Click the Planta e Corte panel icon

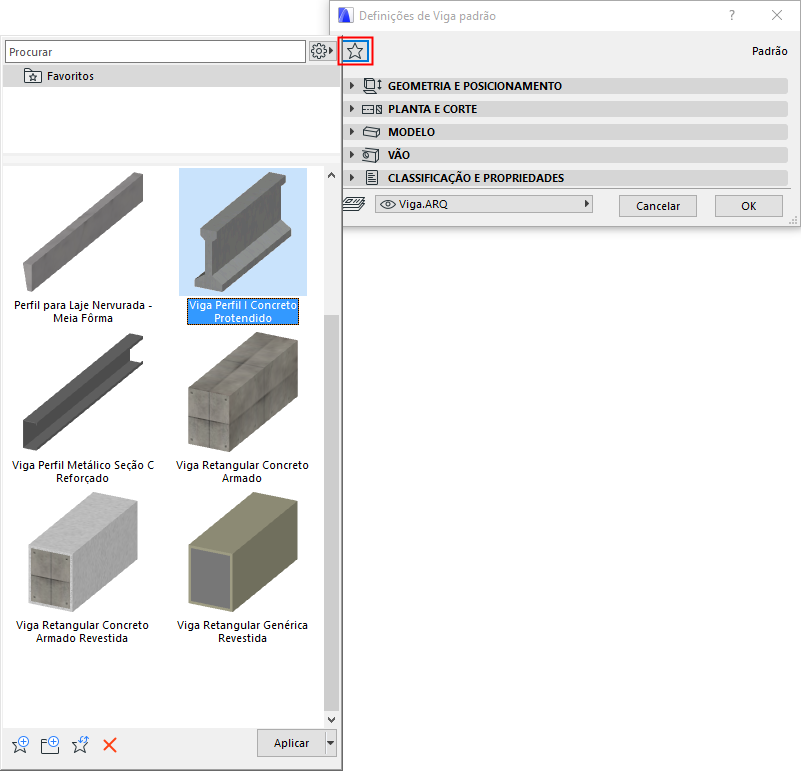[372, 109]
